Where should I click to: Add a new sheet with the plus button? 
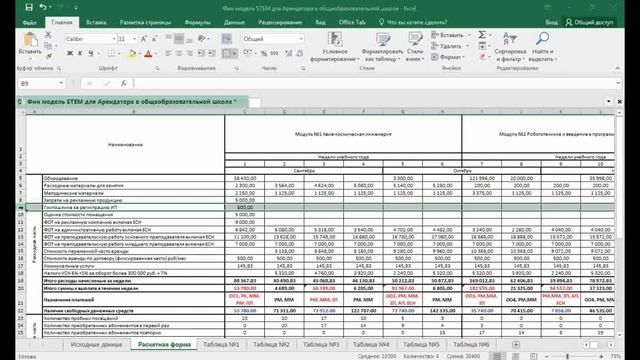tap(516, 345)
